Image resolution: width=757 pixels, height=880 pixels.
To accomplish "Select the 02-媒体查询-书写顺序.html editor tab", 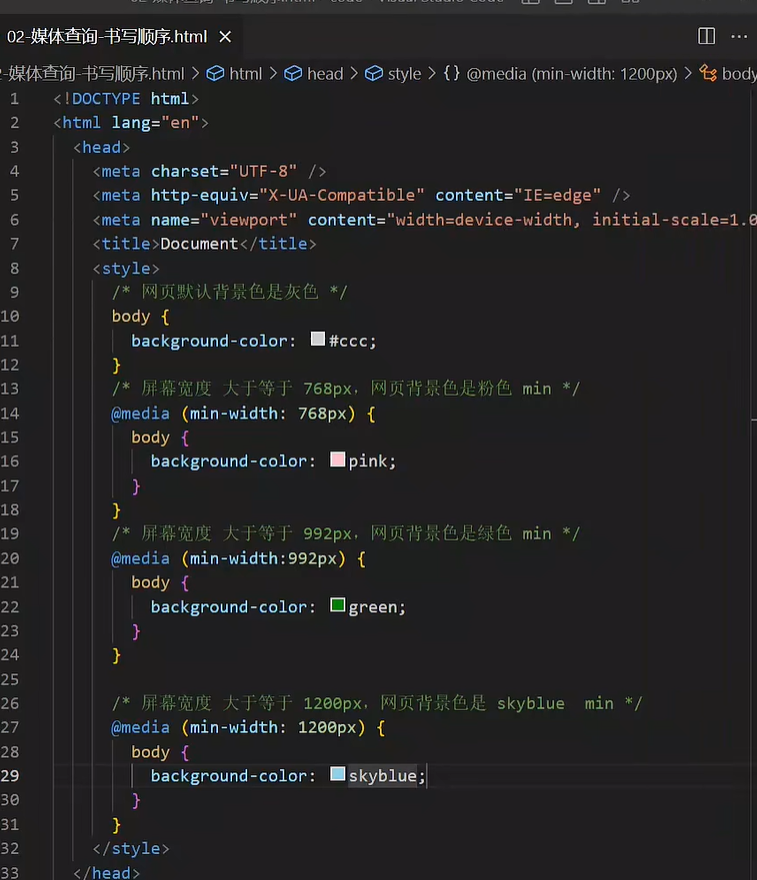I will [107, 37].
